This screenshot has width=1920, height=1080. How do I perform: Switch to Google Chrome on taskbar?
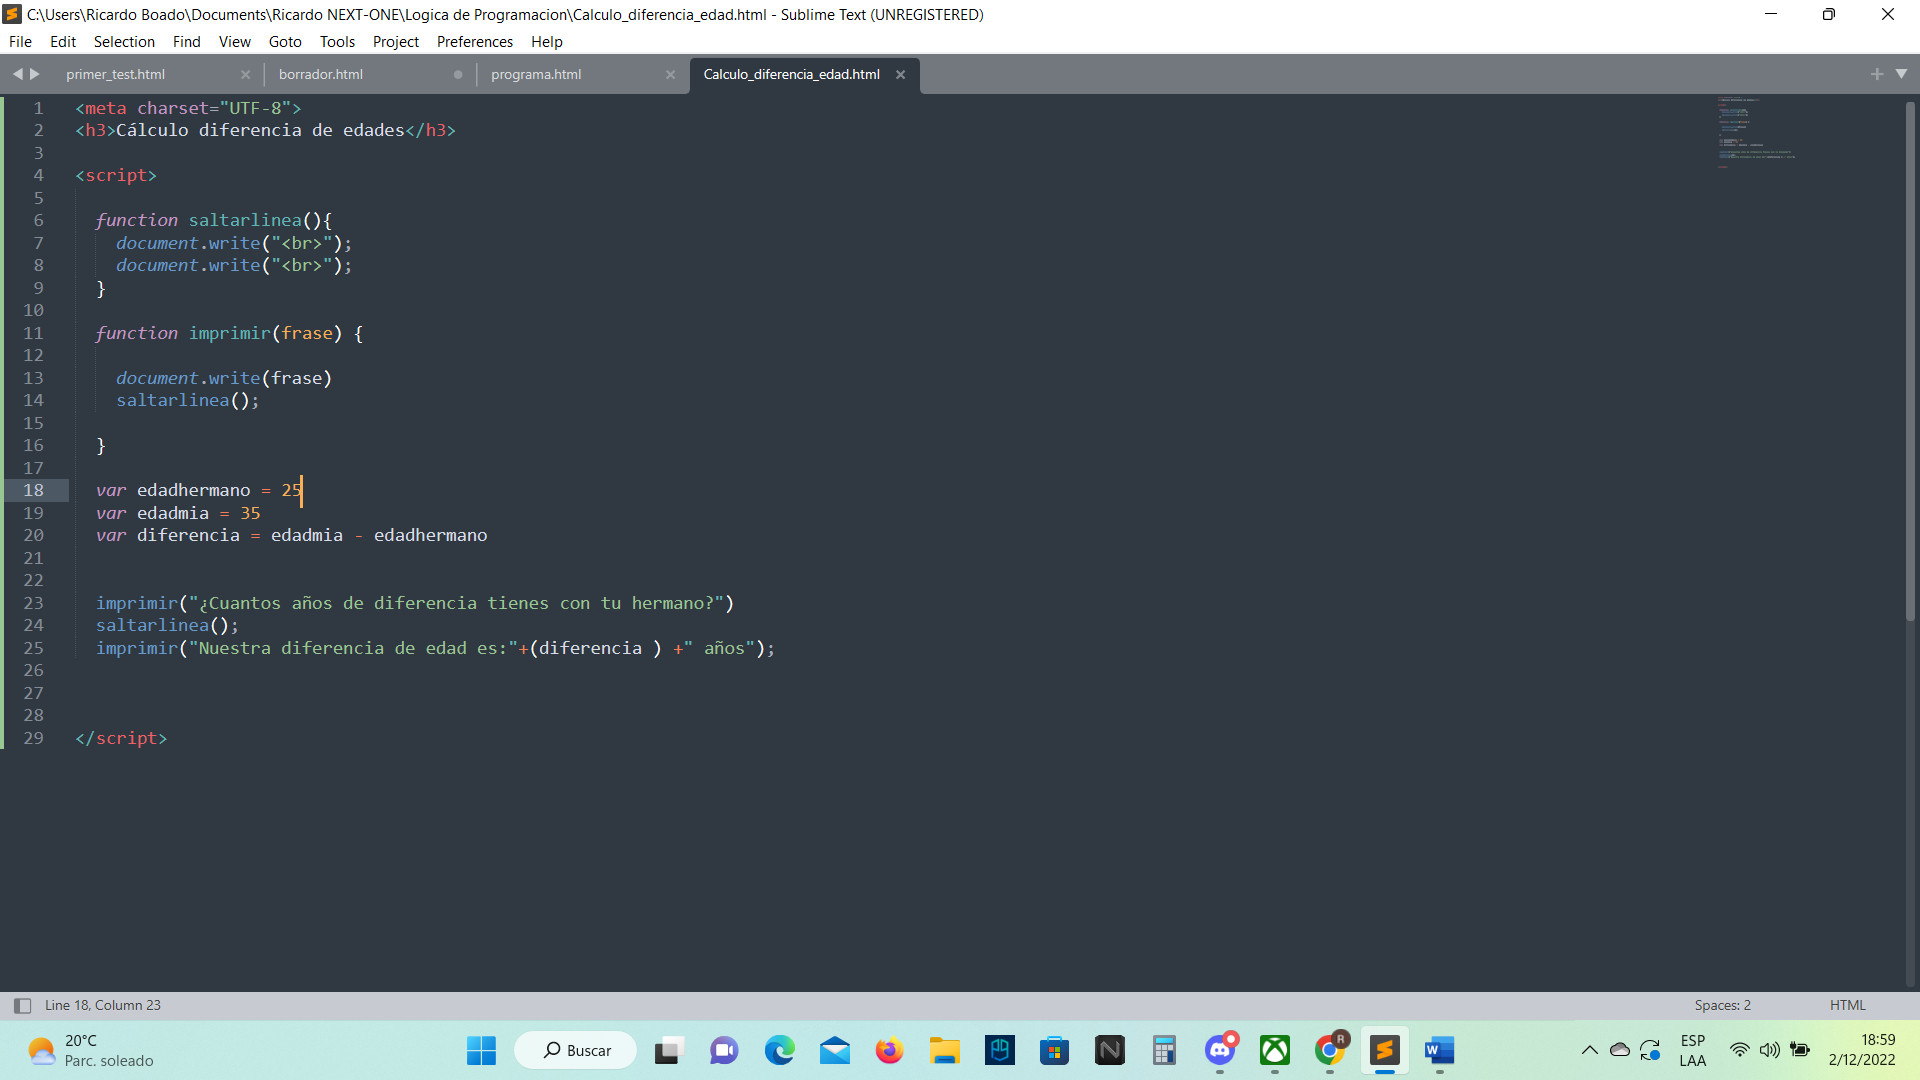click(x=1330, y=1050)
